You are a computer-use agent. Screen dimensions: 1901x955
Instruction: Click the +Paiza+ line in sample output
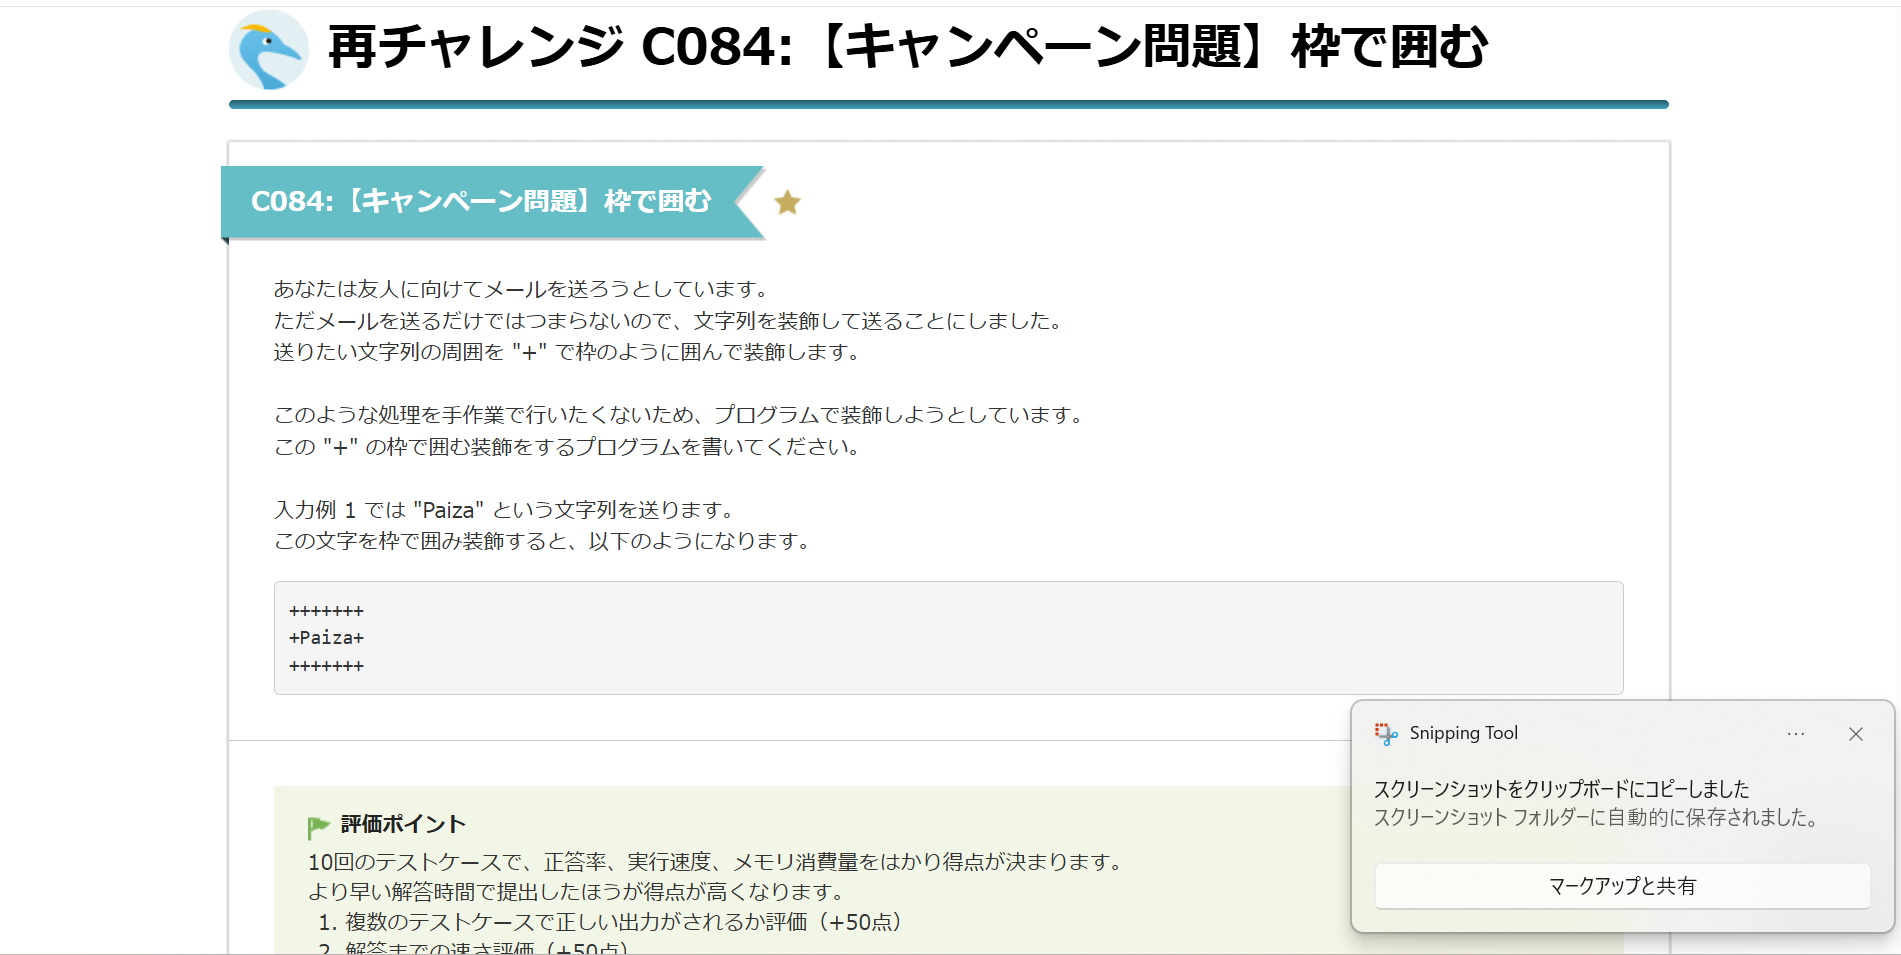(327, 638)
